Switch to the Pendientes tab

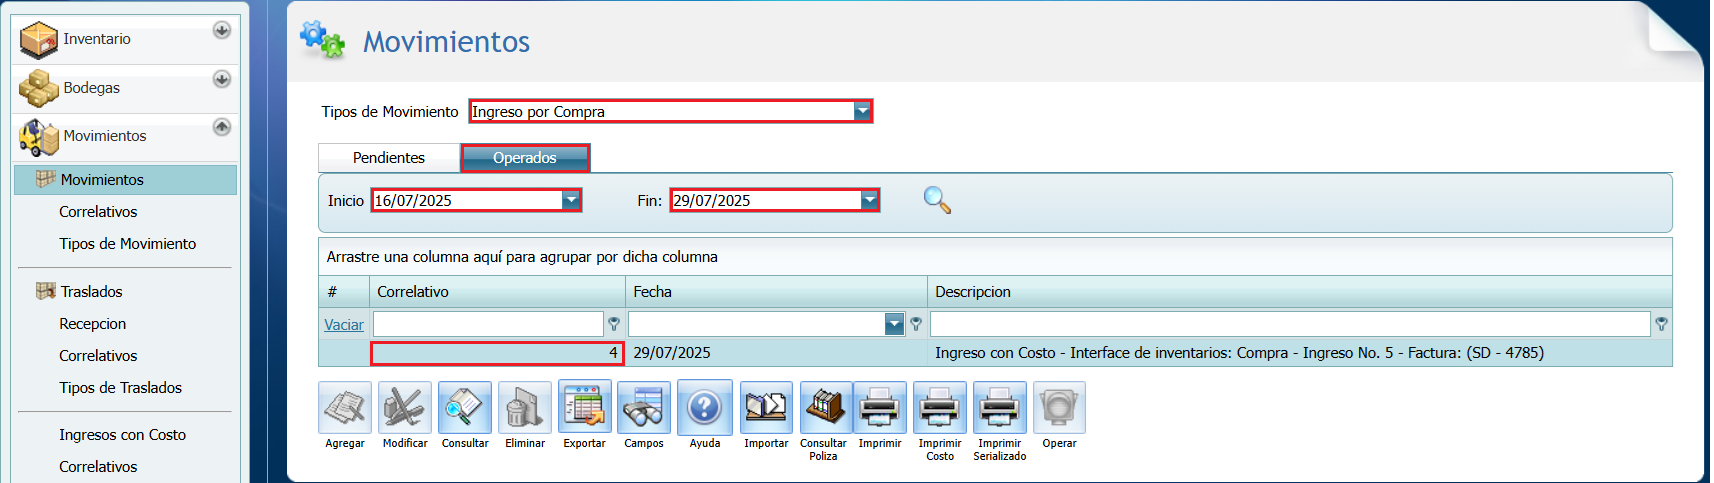tap(389, 158)
